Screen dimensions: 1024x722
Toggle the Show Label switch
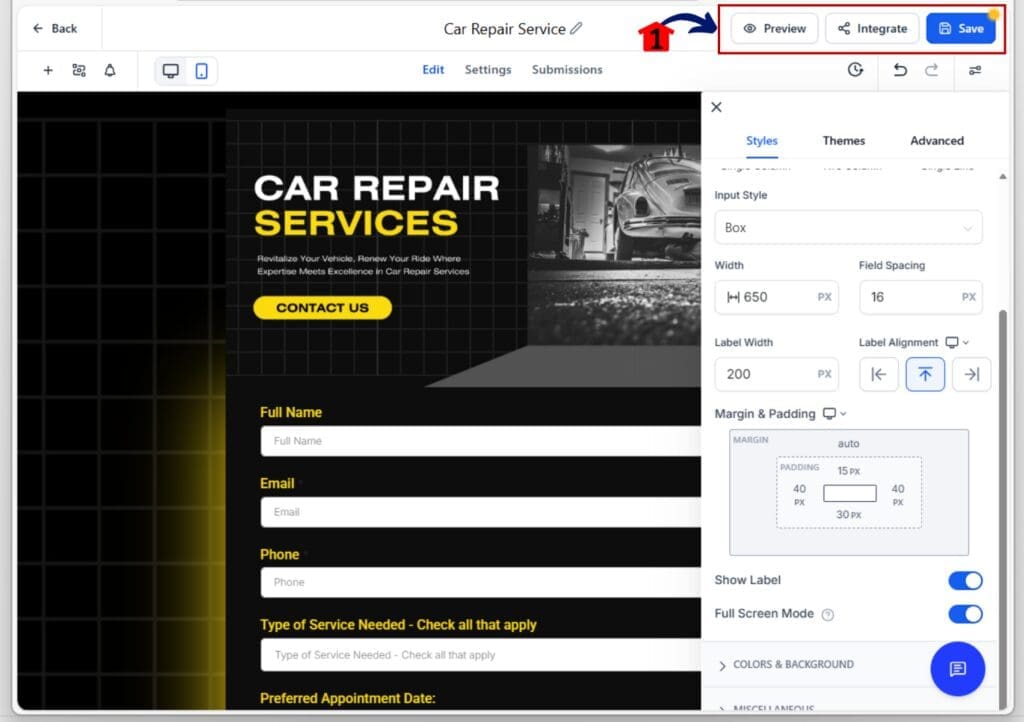(965, 581)
